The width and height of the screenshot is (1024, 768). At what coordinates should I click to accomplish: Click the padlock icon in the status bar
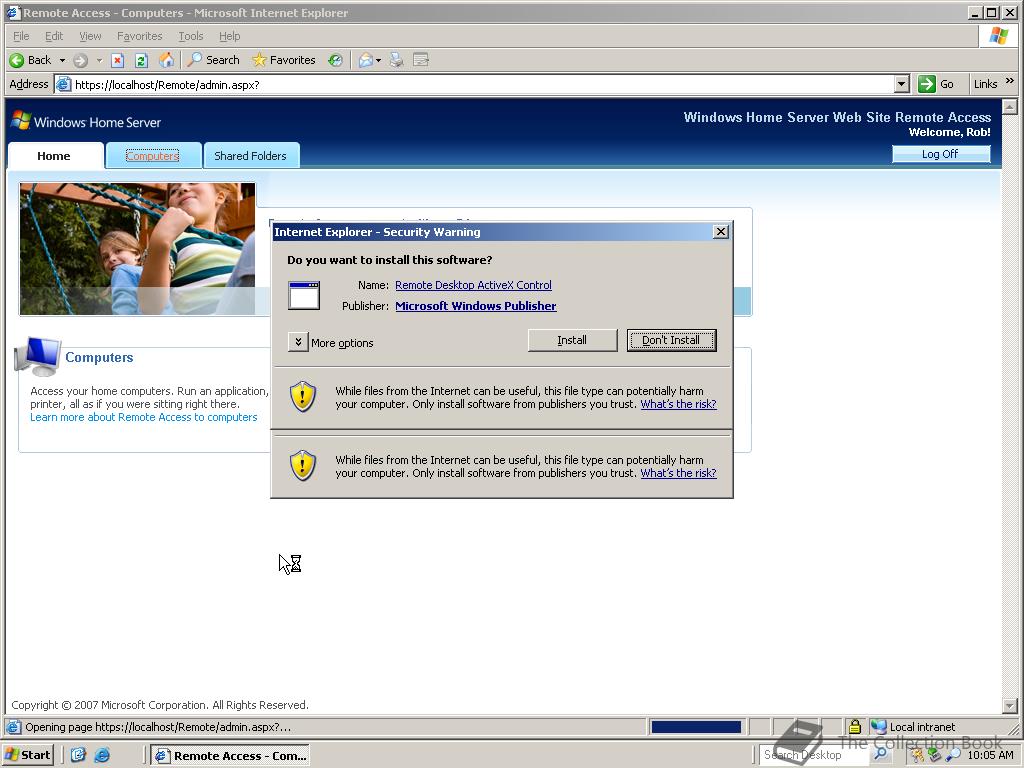coord(854,727)
